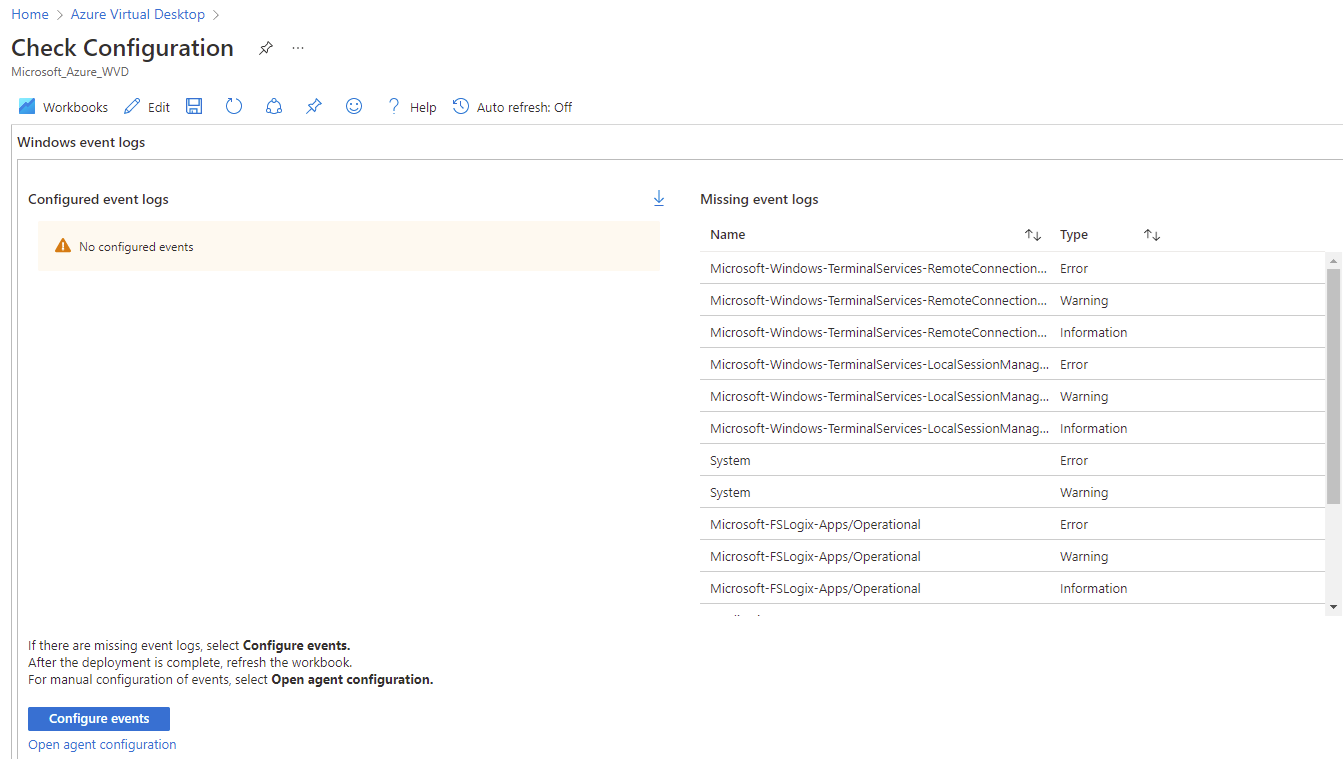Screen dimensions: 1343x759
Task: Select the FSLogix-Apps/Operational Error row
Action: pyautogui.click(x=1013, y=524)
